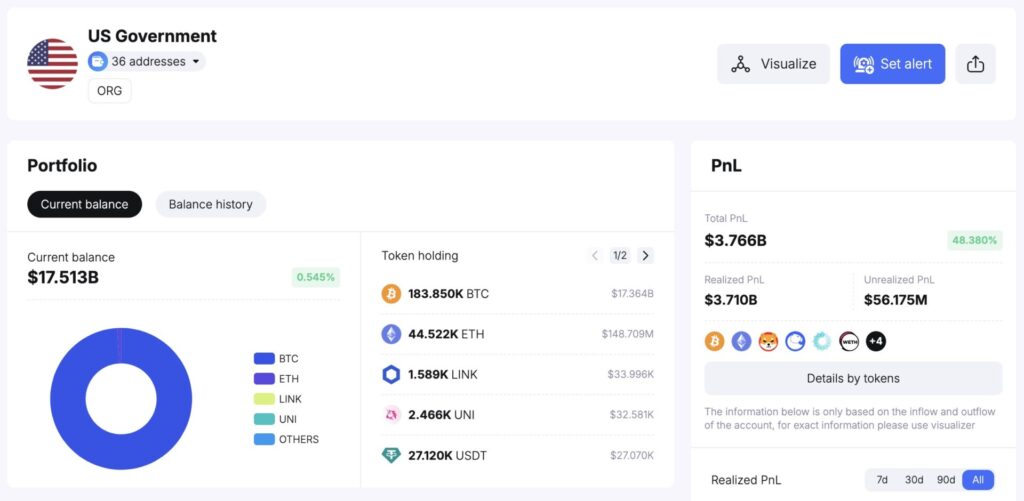Click the Bitcoin icon in token holdings
1024x501 pixels.
click(x=391, y=294)
